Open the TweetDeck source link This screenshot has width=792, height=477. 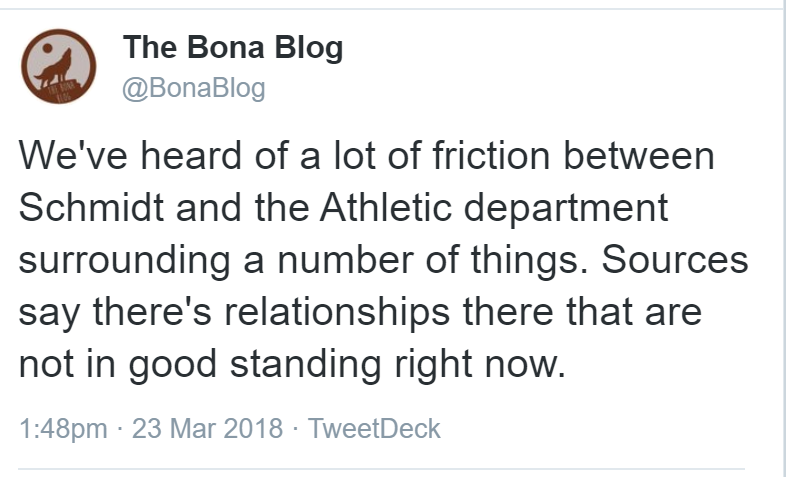374,428
